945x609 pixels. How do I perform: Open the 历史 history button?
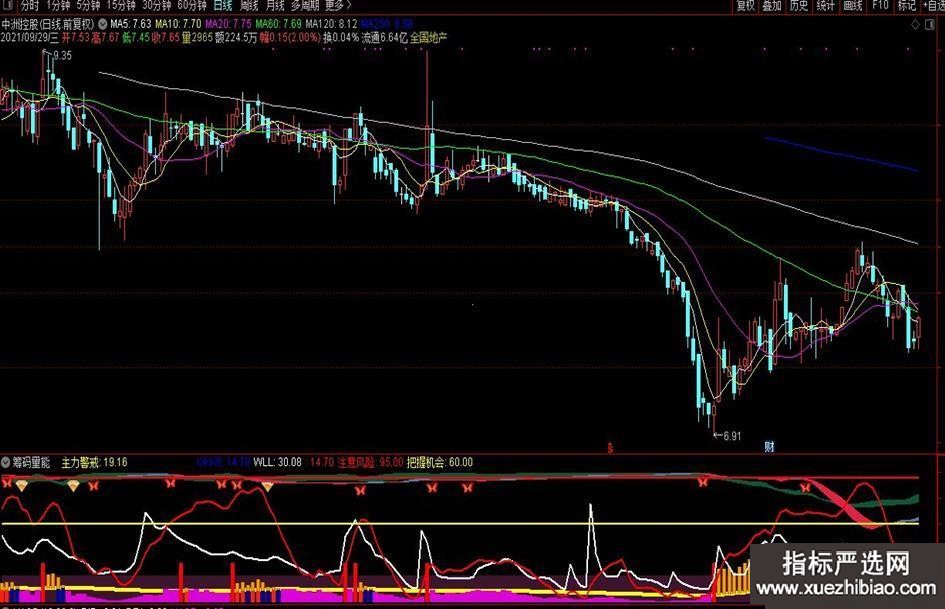pyautogui.click(x=799, y=6)
